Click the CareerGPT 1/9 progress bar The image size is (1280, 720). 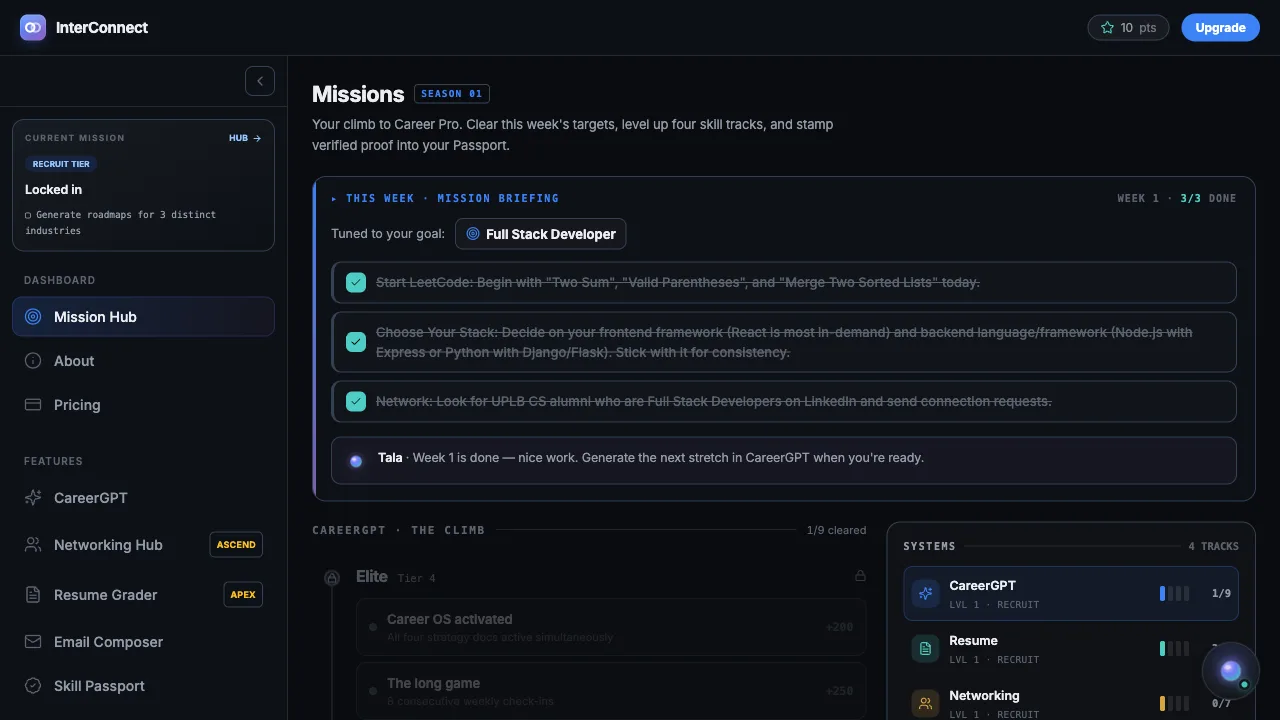1175,594
